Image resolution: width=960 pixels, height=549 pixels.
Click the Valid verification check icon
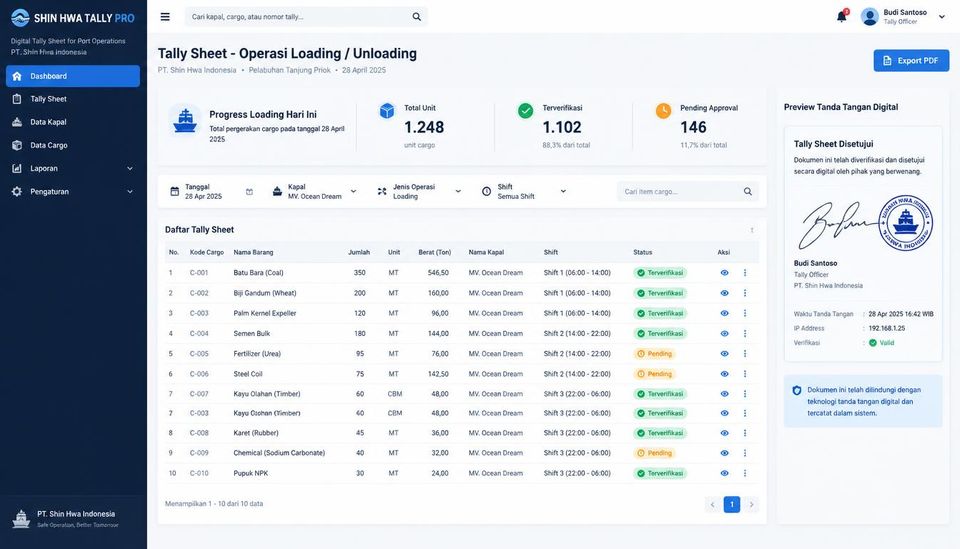tap(873, 343)
